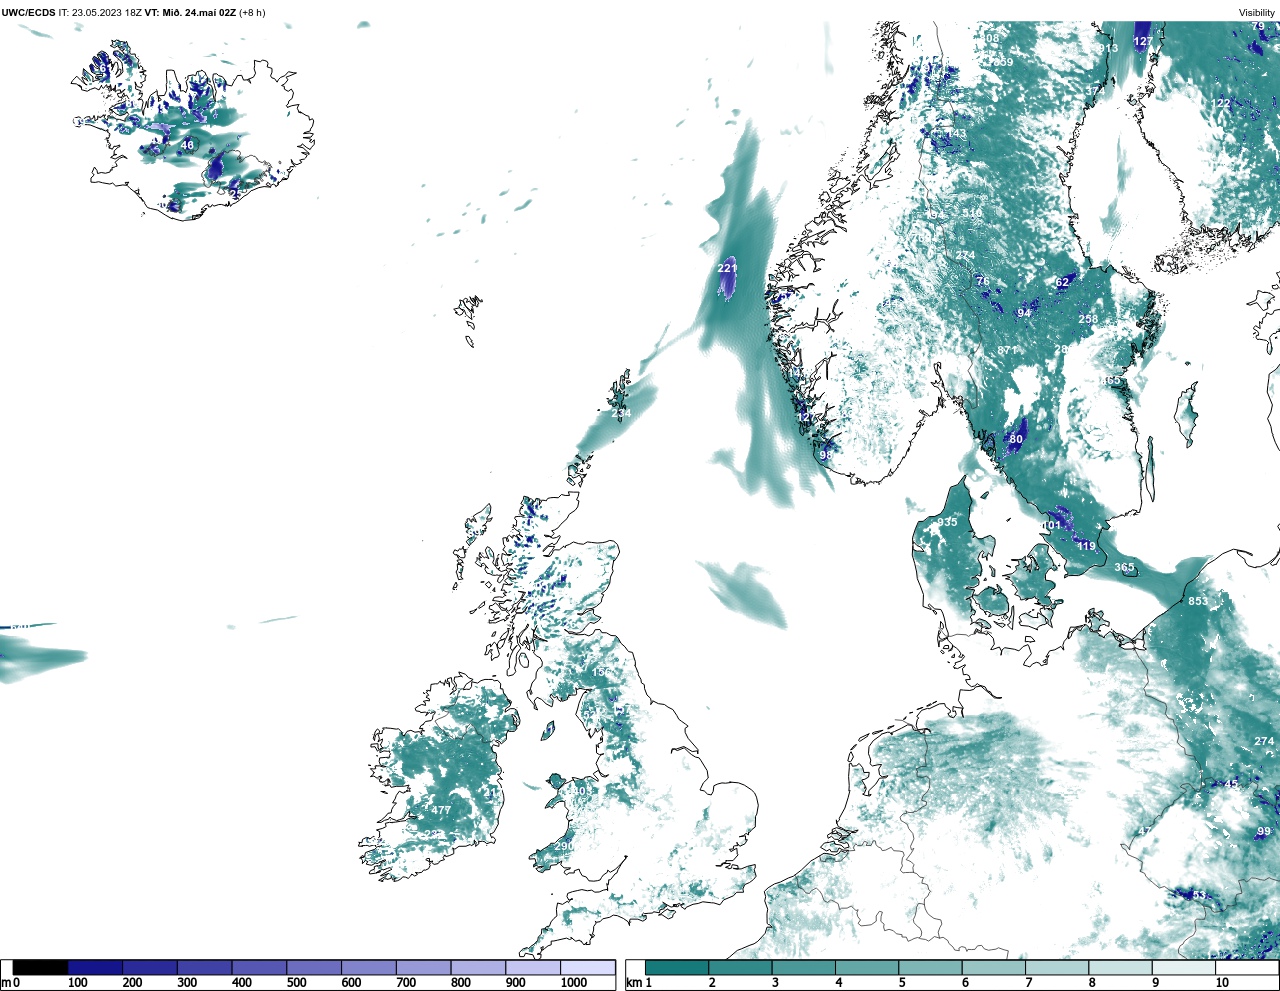Click the '53' value near the bottom right
This screenshot has height=991, width=1280.
[1199, 895]
